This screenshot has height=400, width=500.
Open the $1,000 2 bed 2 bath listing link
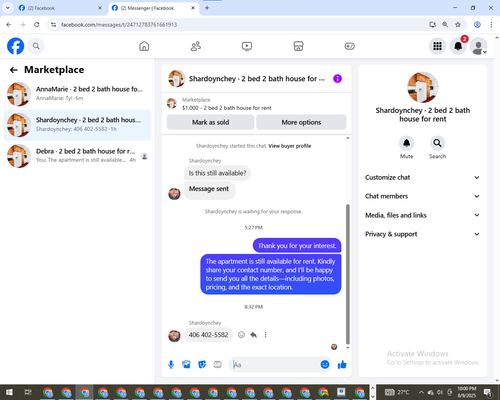pos(226,108)
